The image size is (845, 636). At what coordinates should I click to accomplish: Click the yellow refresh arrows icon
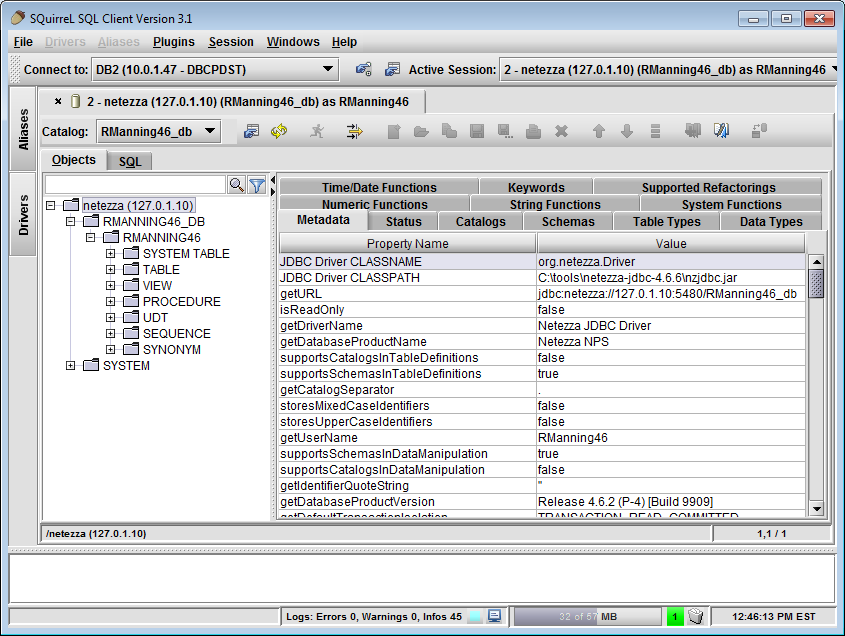279,131
